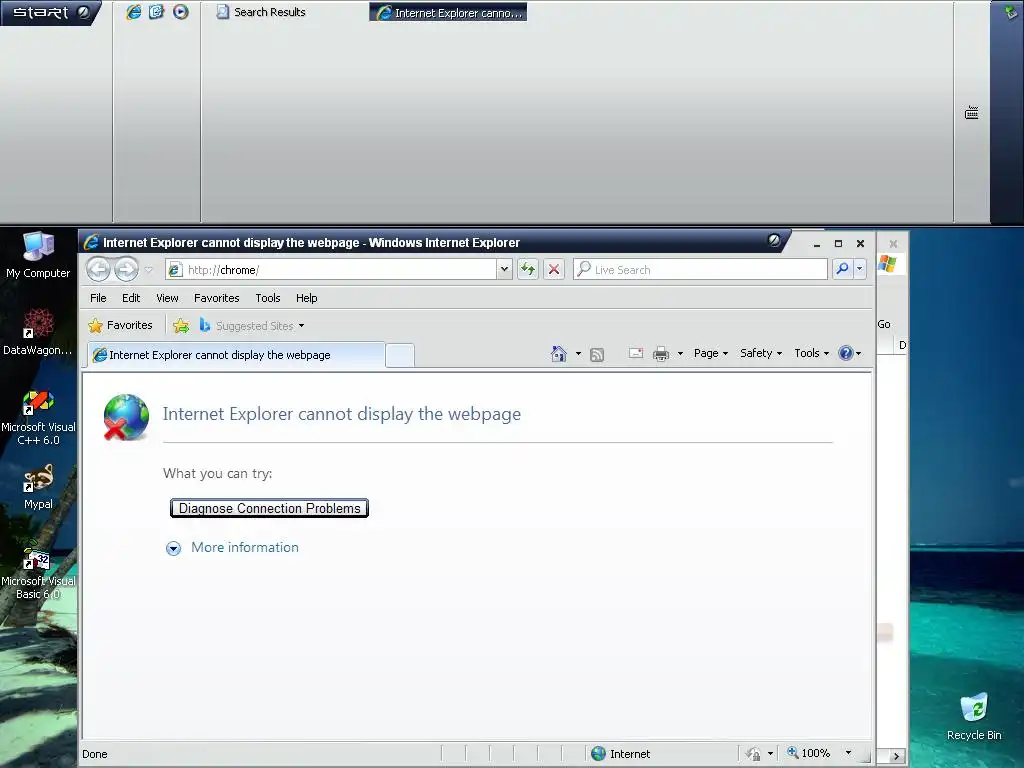Click the on-screen keyboard tray icon
Image resolution: width=1024 pixels, height=768 pixels.
tap(972, 113)
